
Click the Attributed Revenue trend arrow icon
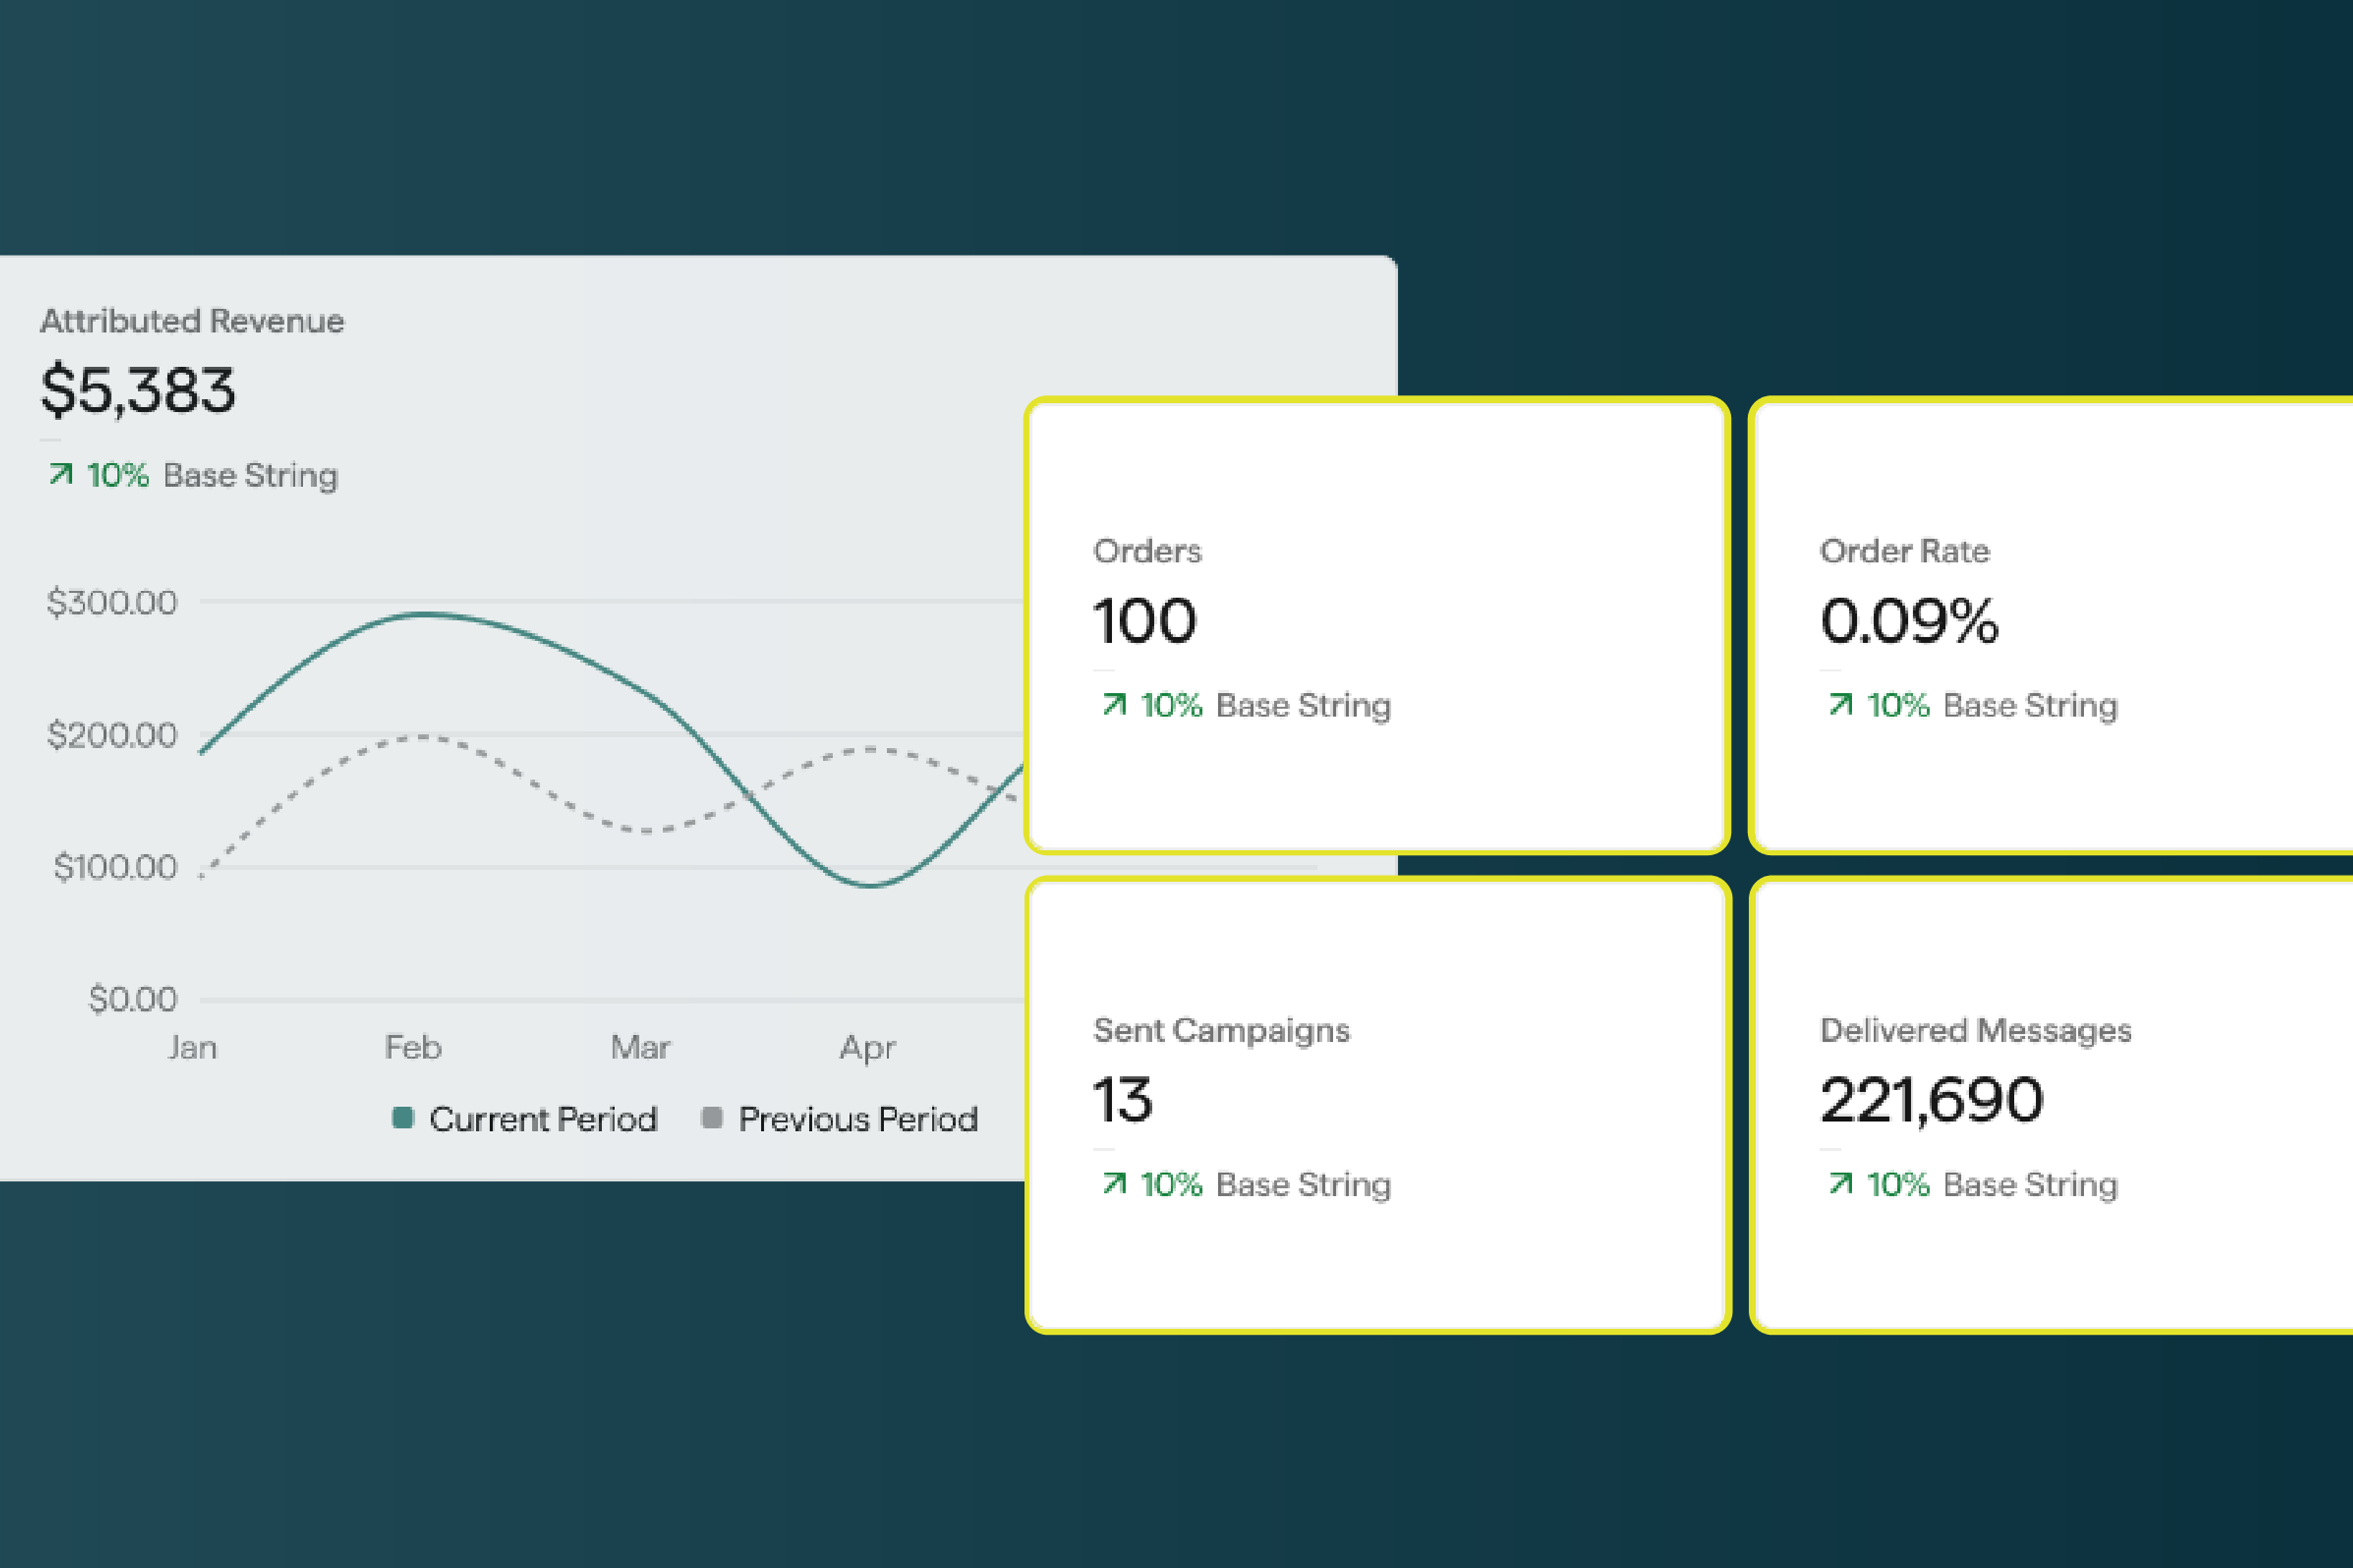pos(61,474)
